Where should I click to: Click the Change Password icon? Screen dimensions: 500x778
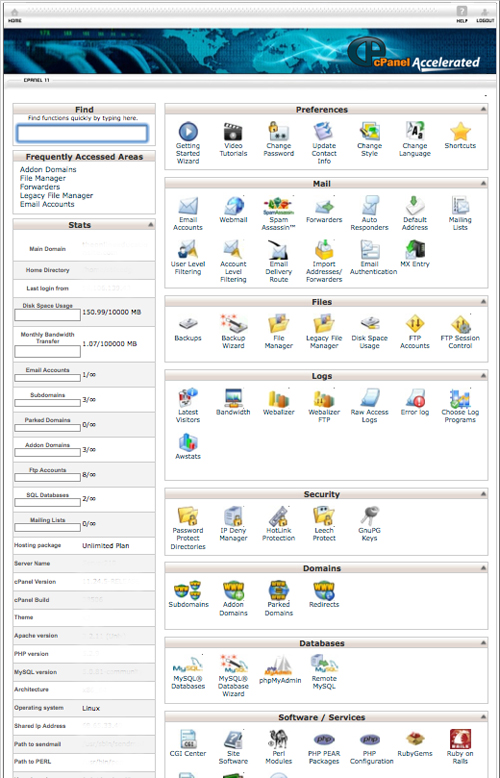[279, 132]
